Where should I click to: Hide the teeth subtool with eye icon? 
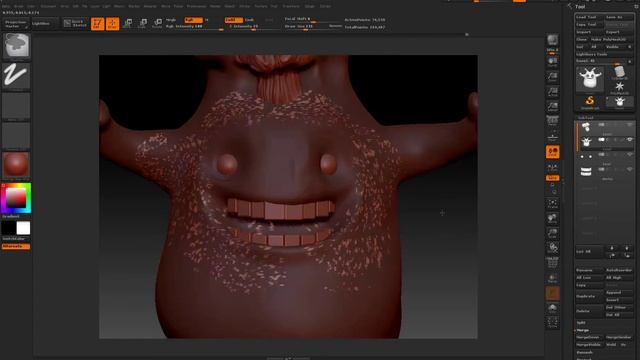630,169
